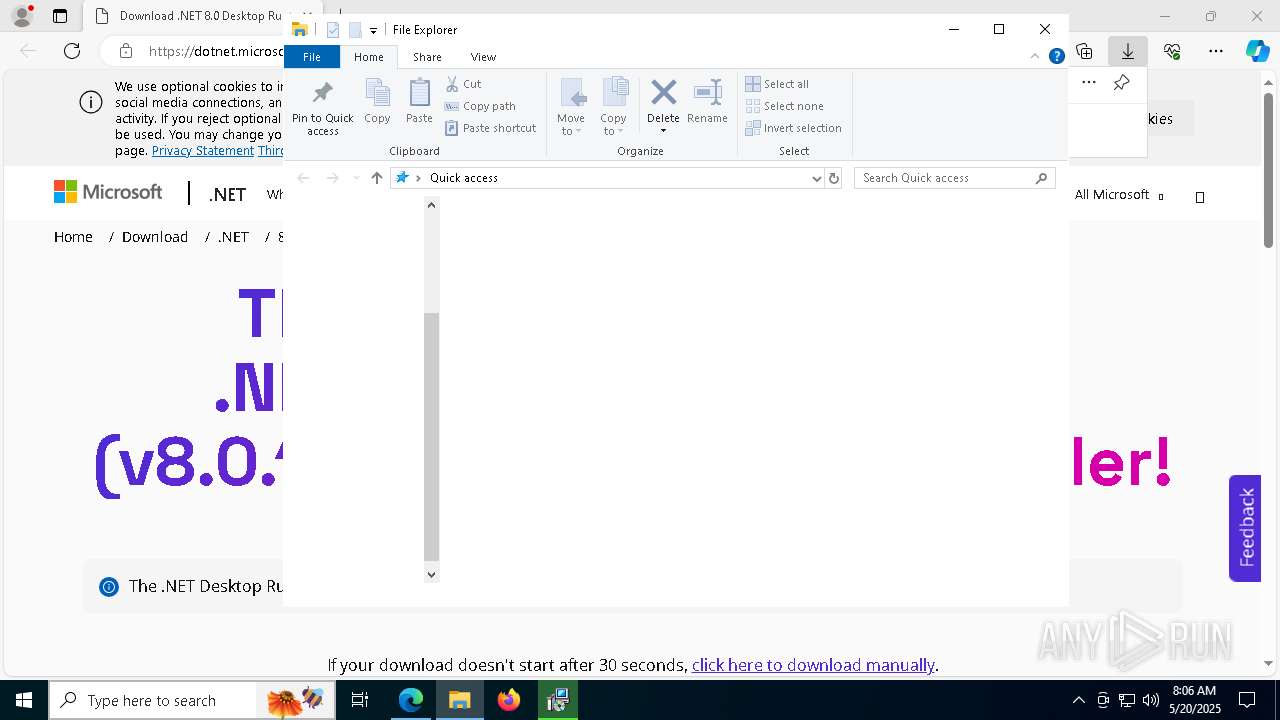Click the Edge Downloads icon
Screen dimensions: 1280x720
point(1127,51)
